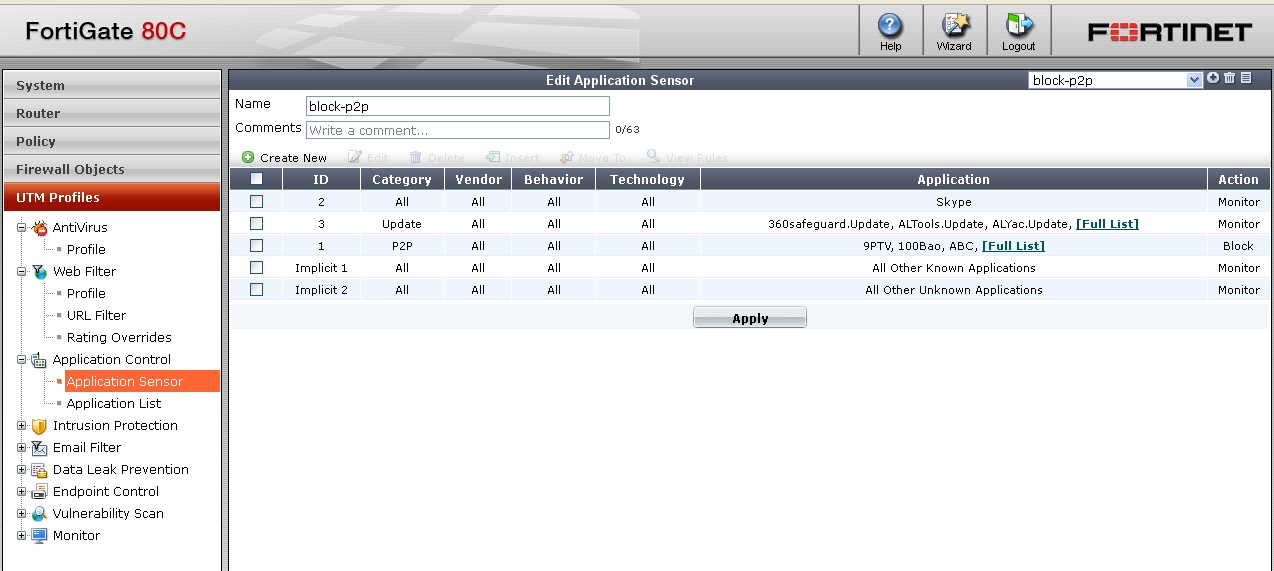
Task: Check the box for the P2P row
Action: (x=256, y=246)
